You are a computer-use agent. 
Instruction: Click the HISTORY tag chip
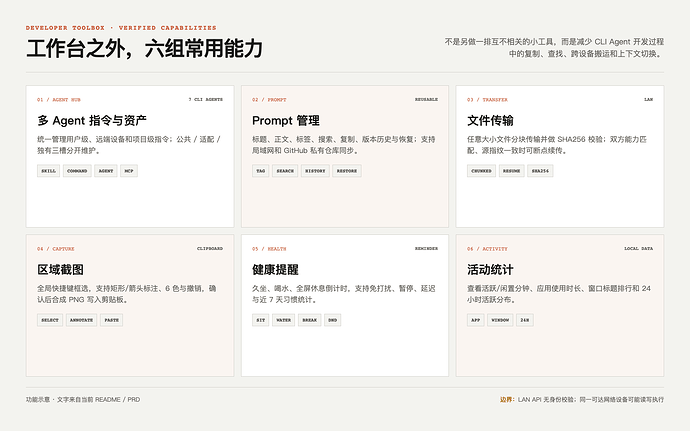click(315, 171)
